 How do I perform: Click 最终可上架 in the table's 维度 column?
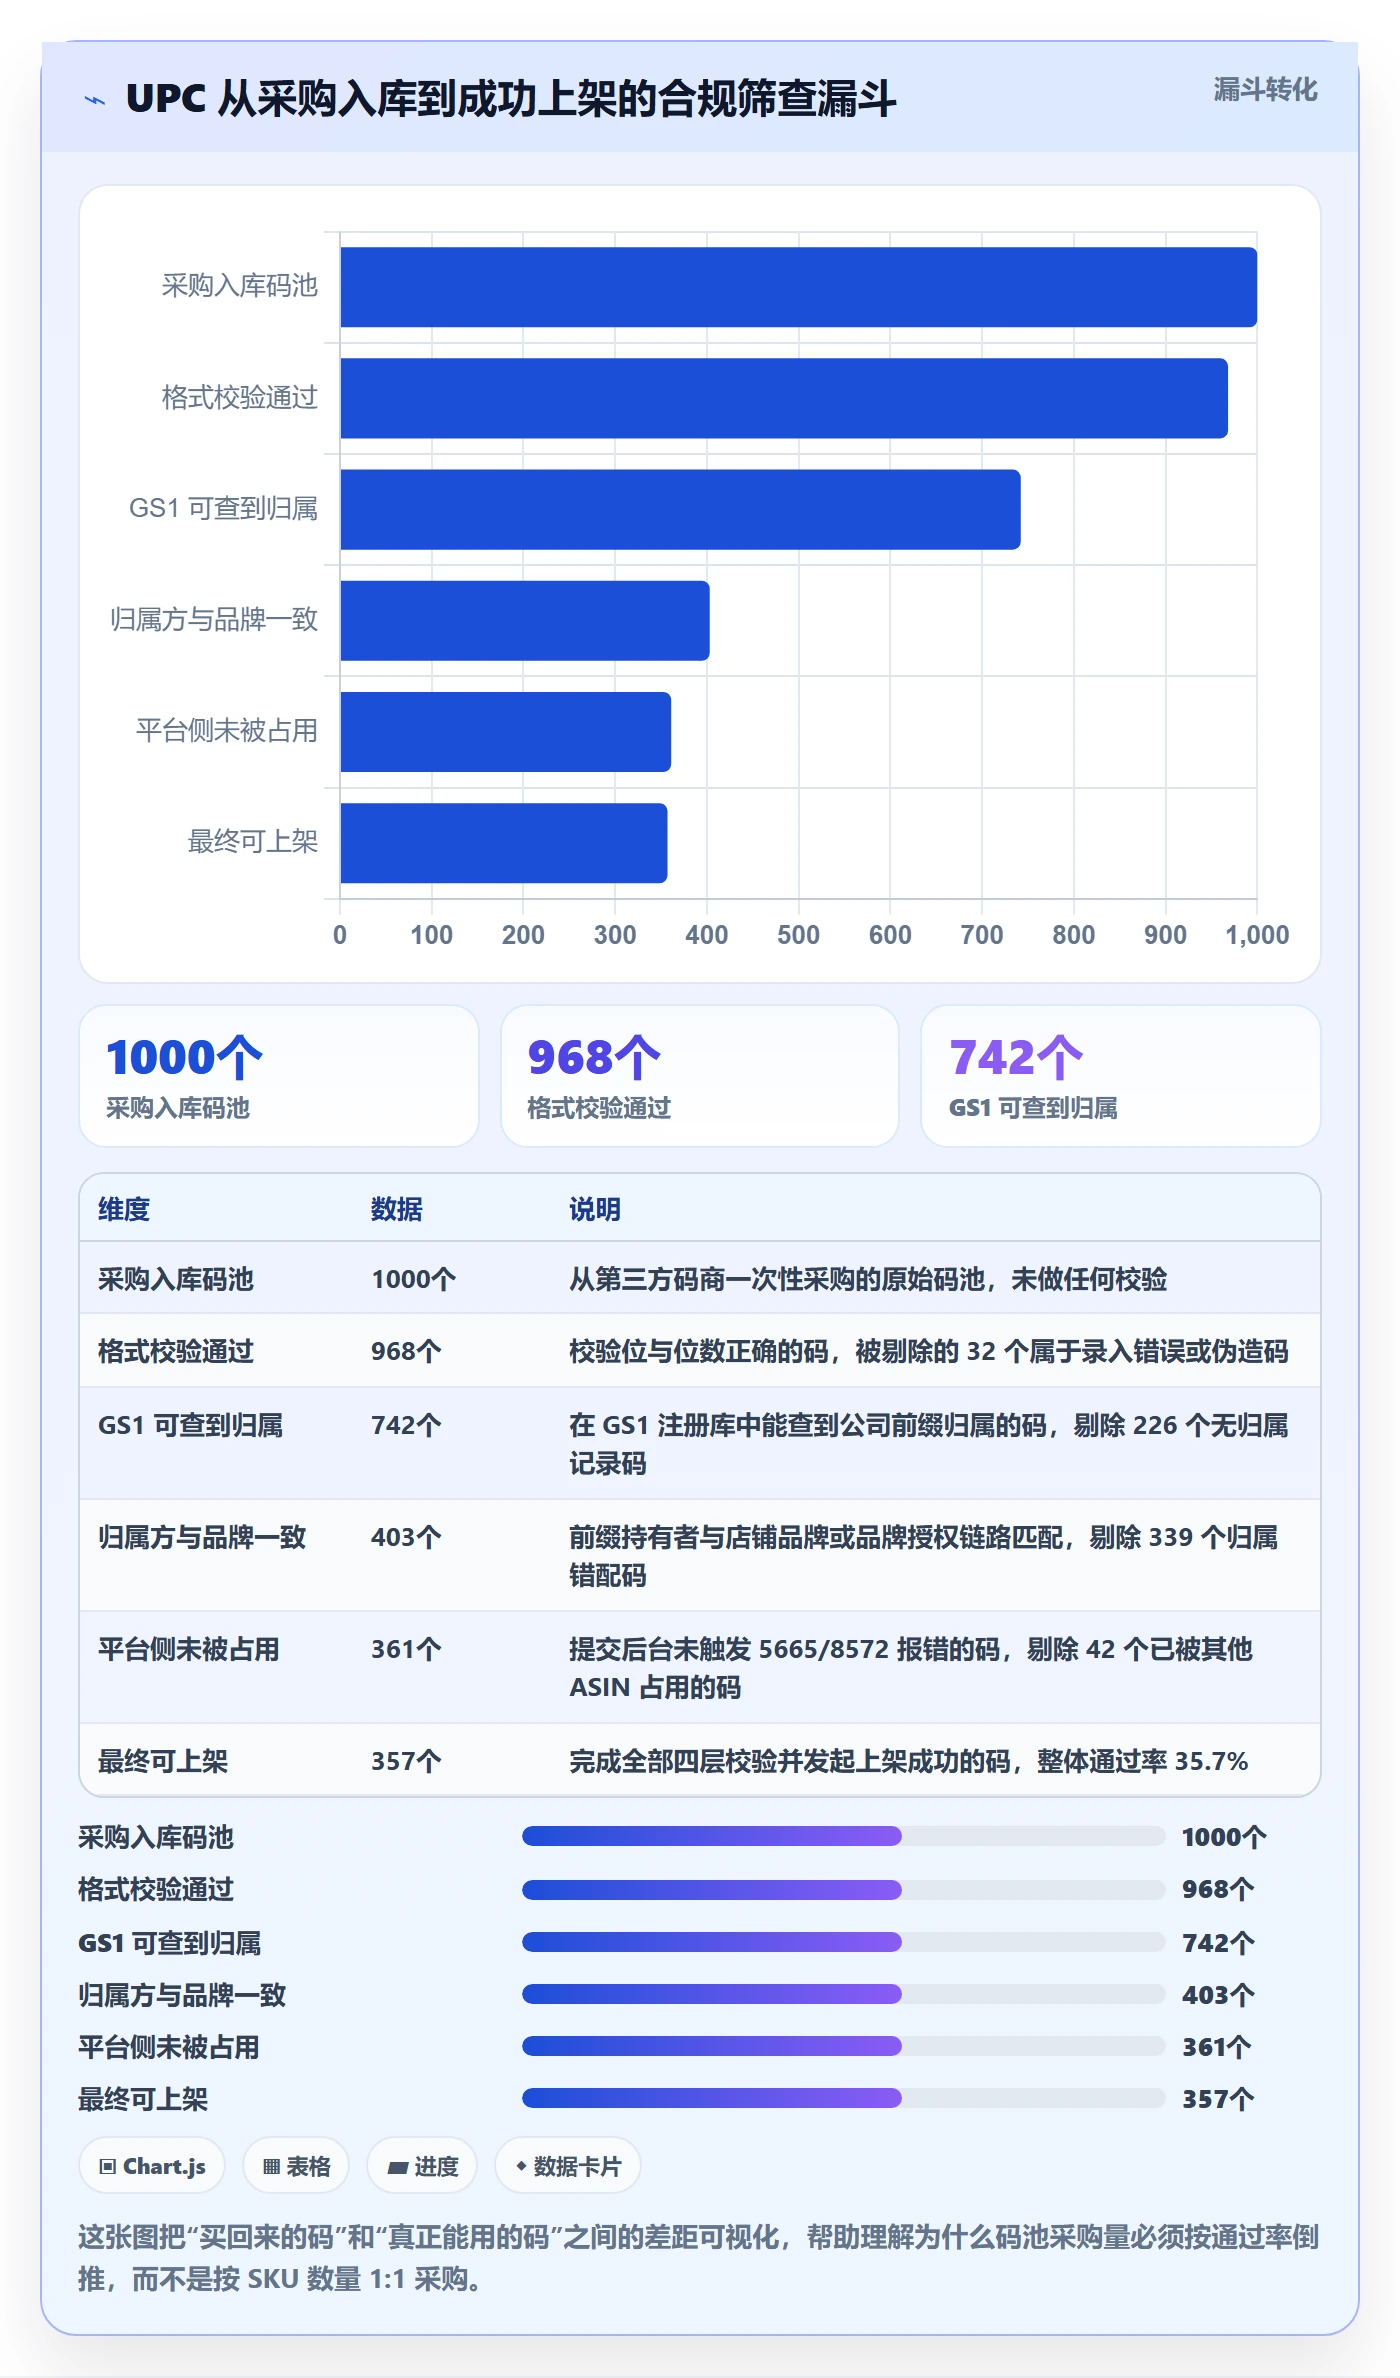[163, 1761]
